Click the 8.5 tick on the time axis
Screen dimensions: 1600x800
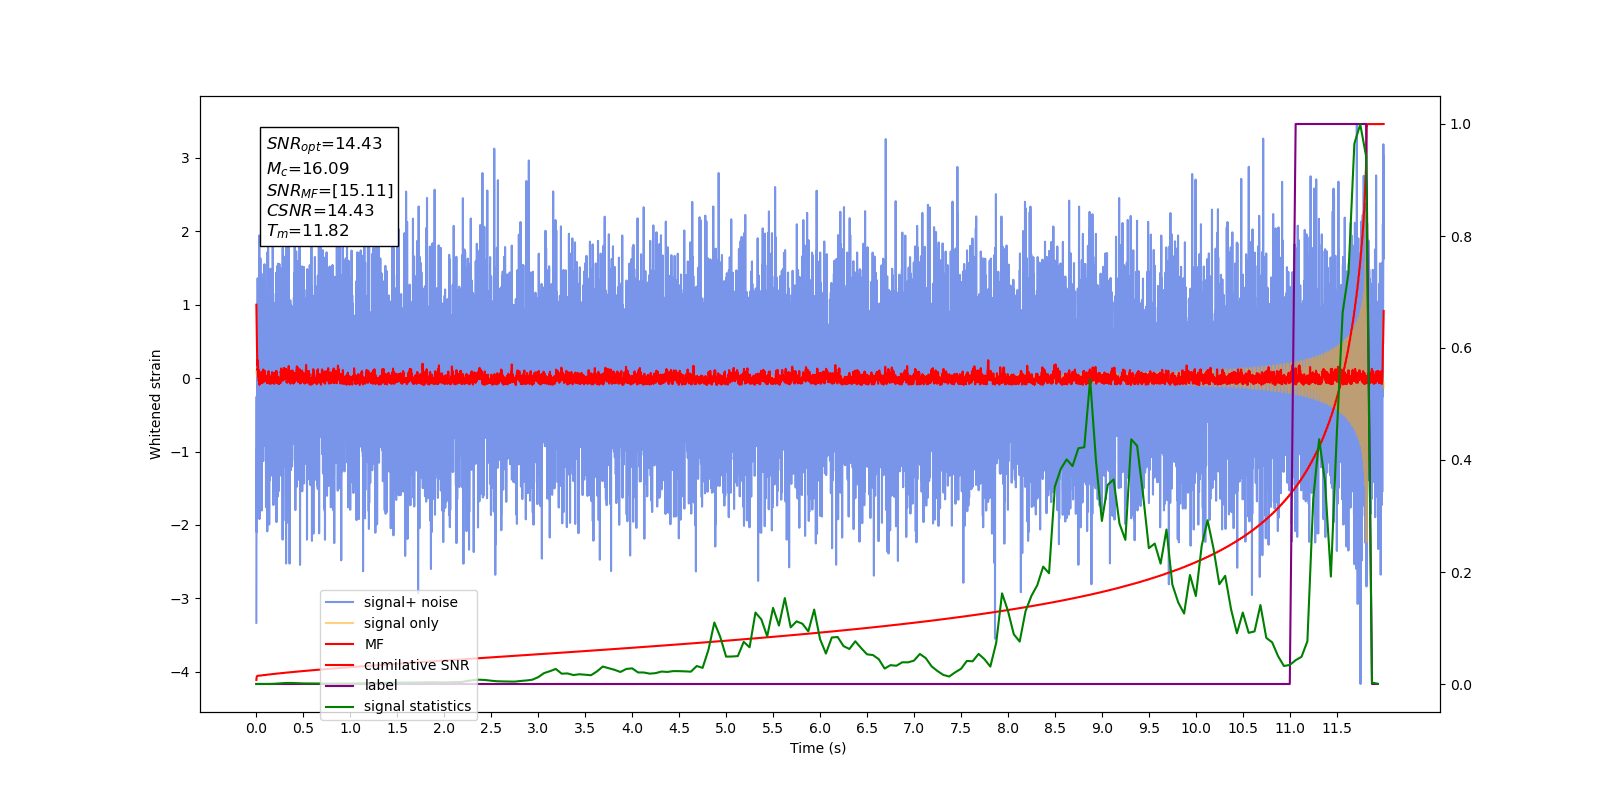1055,728
